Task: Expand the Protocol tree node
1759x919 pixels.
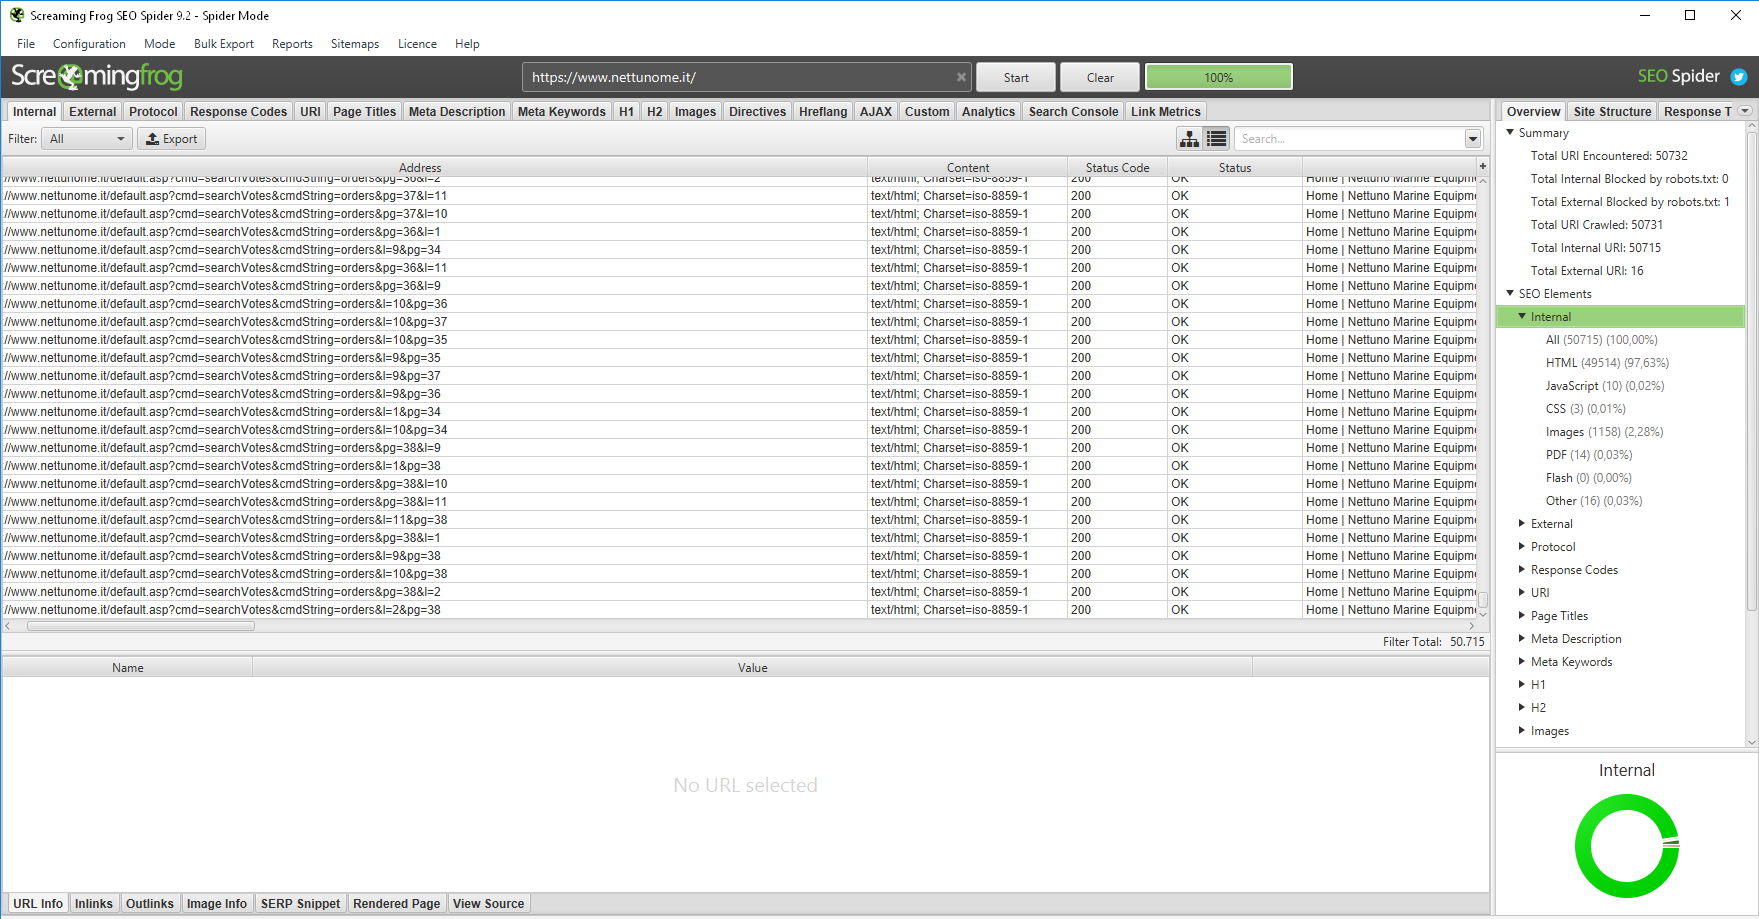Action: tap(1522, 546)
